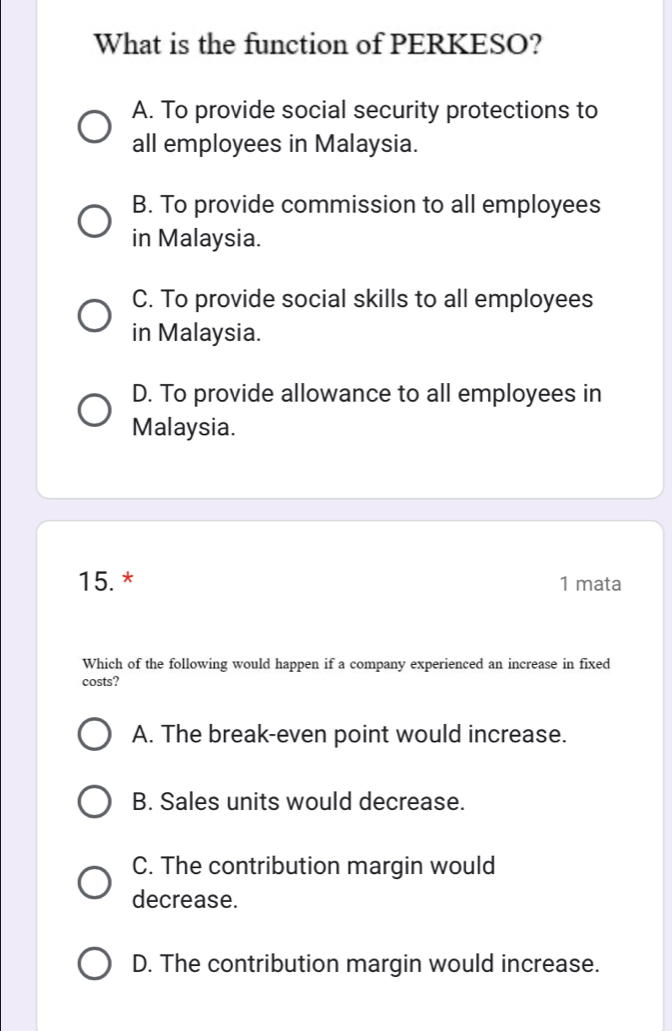672x1031 pixels.
Task: Click the text 'C. To provide social skills'
Action: click(362, 299)
